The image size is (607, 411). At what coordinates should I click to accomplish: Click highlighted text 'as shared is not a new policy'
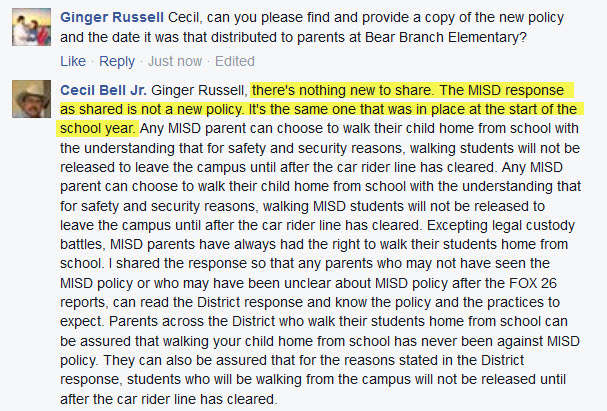coord(151,110)
